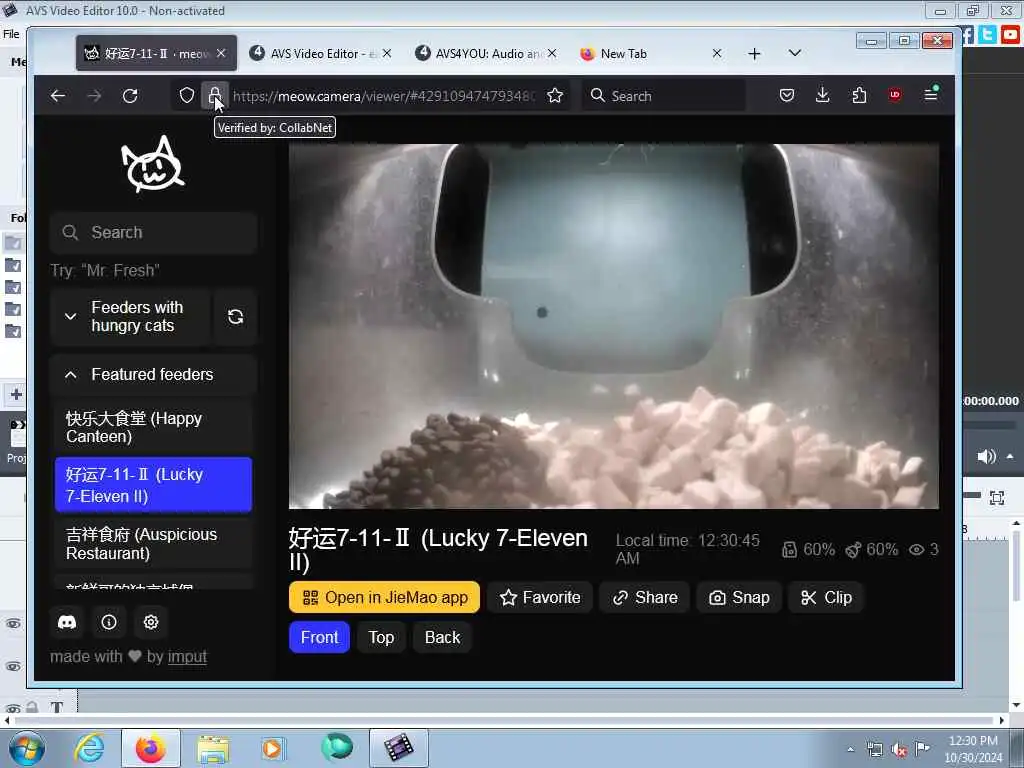The height and width of the screenshot is (768, 1024).
Task: Collapse the Featured feeders section
Action: pos(153,375)
